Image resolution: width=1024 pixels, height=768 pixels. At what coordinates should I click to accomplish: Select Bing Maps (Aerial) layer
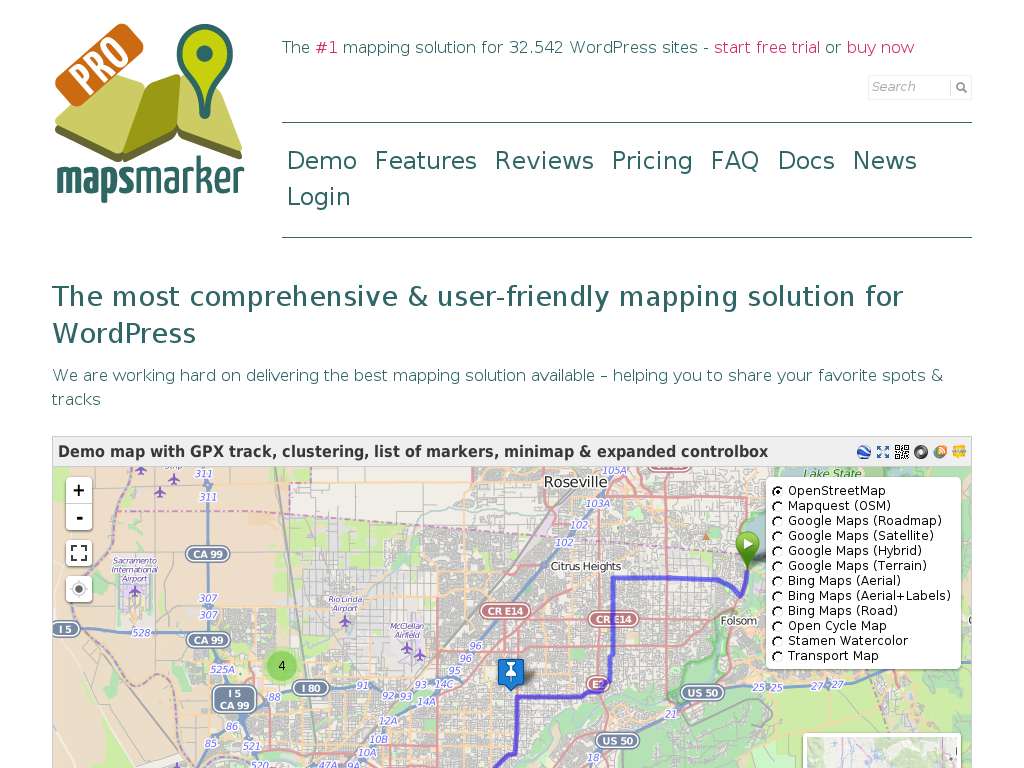click(x=777, y=581)
